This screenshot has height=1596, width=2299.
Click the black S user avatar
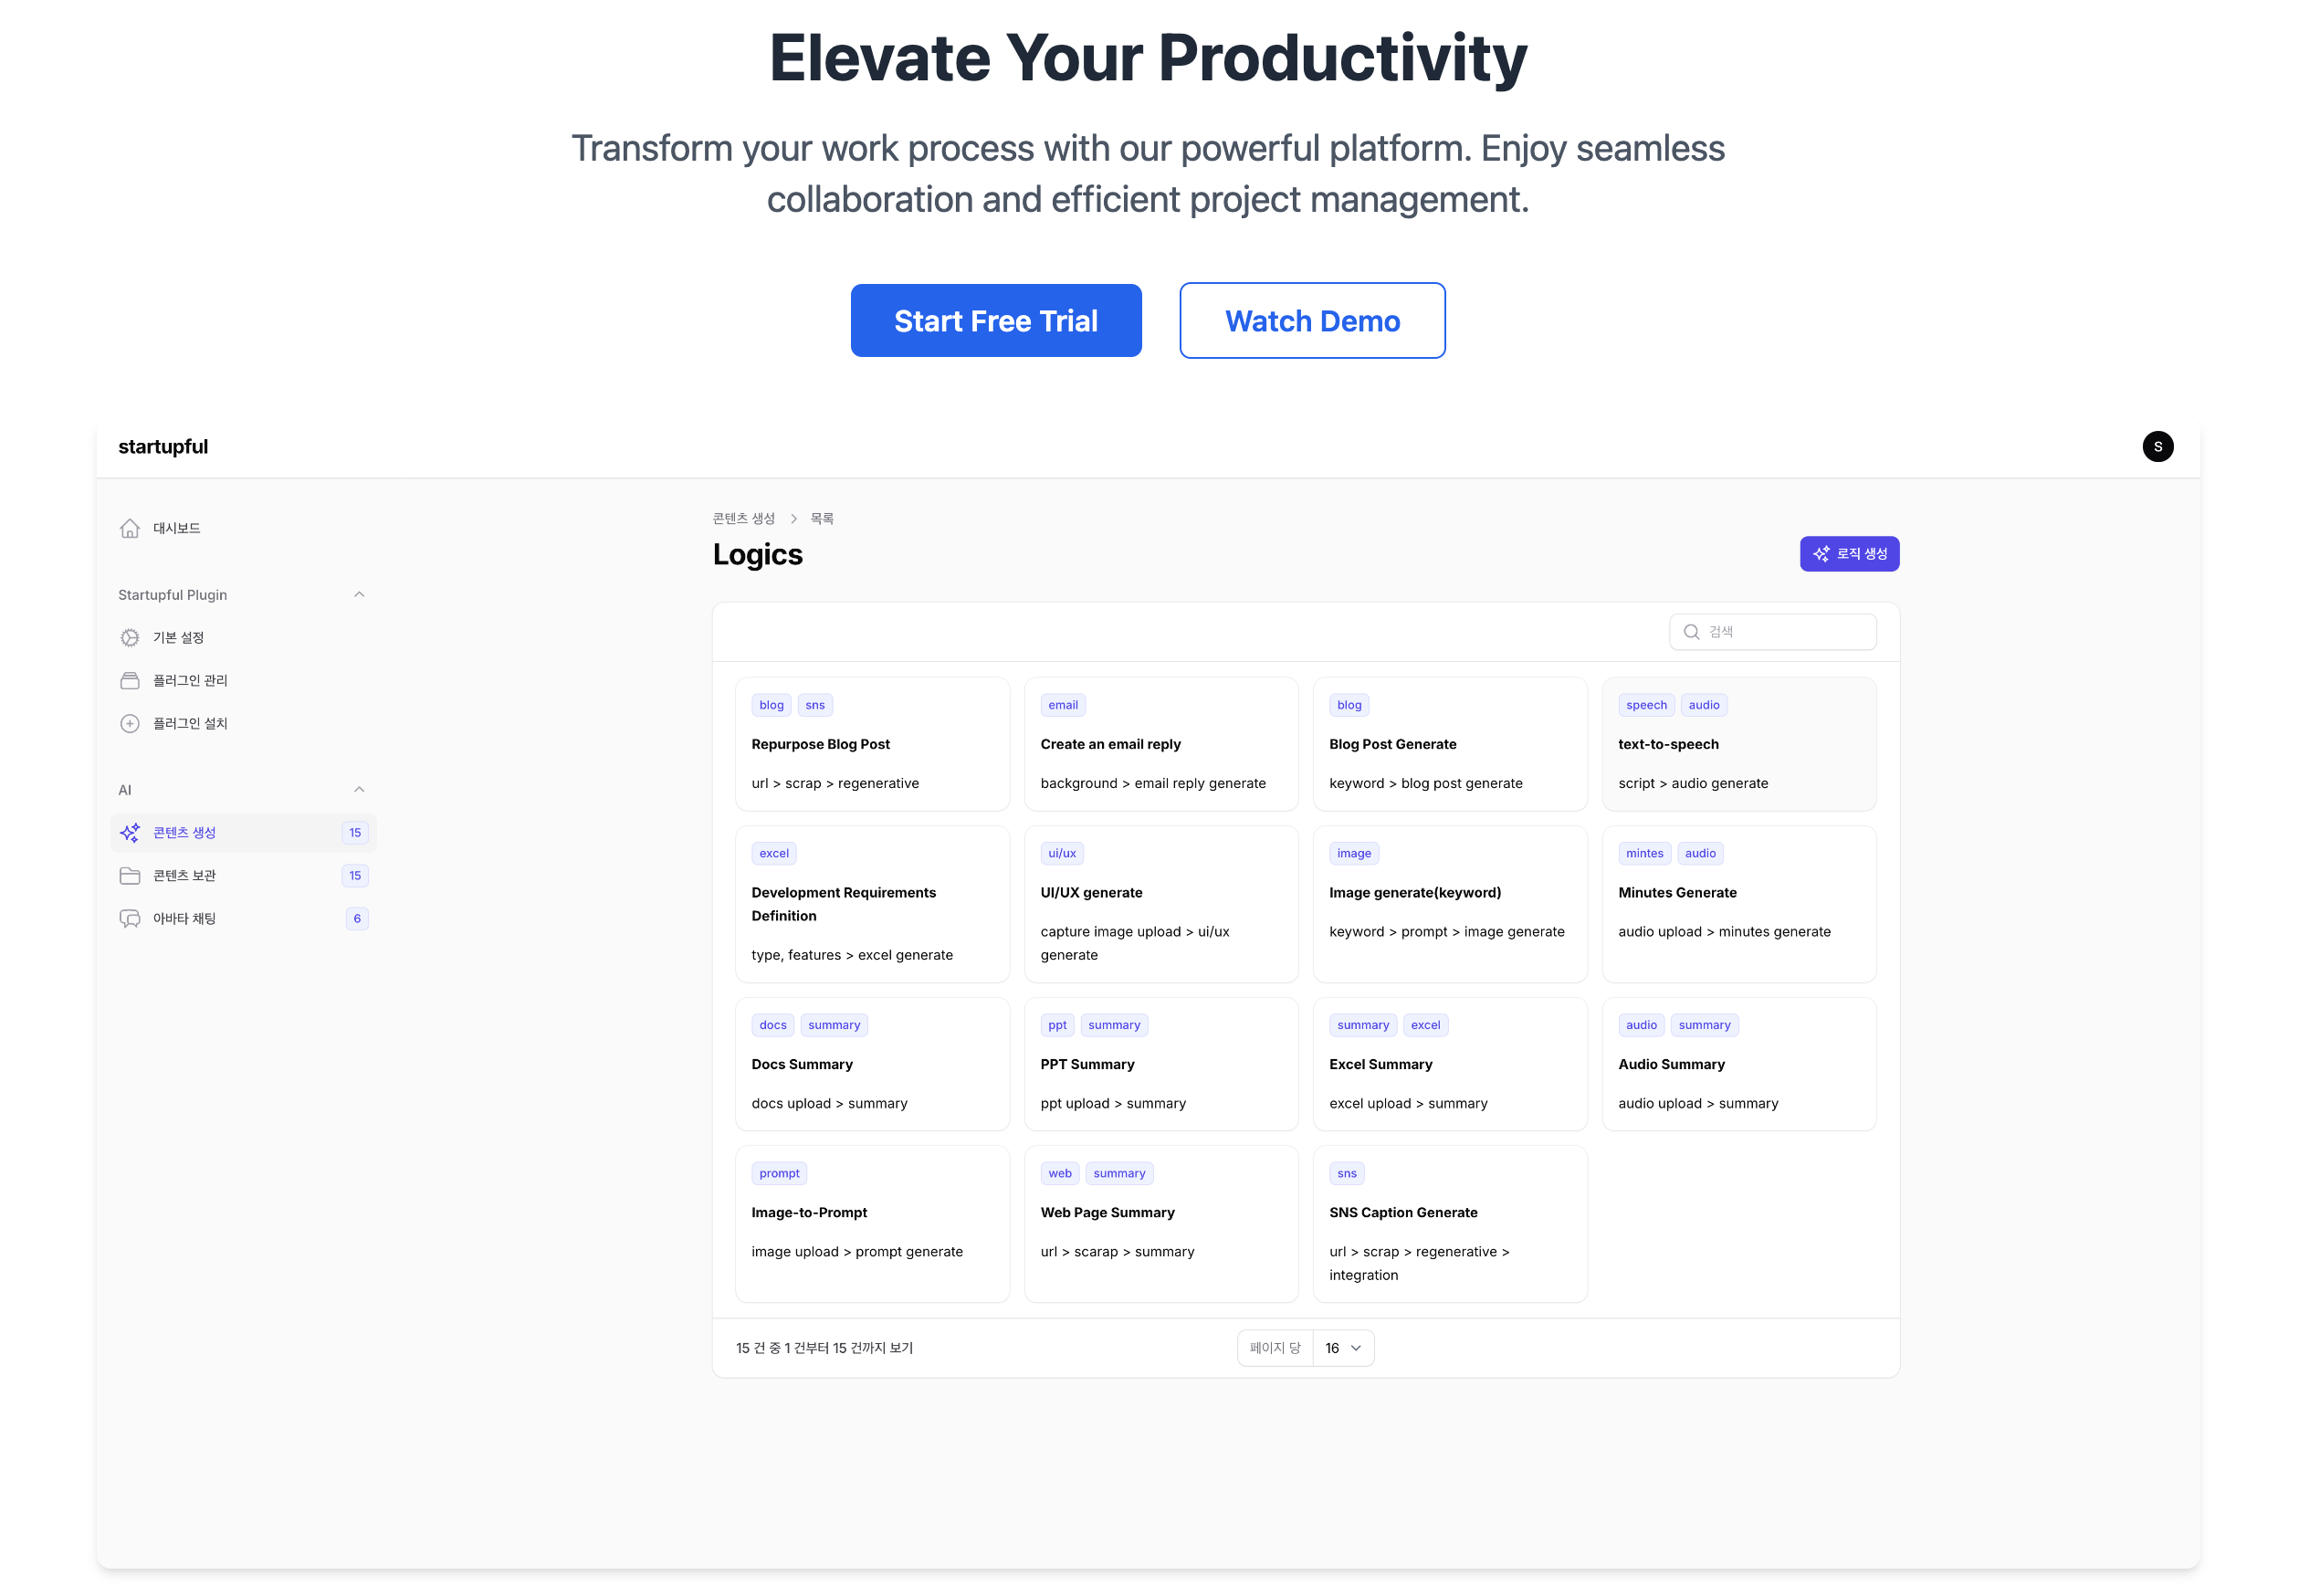2158,447
